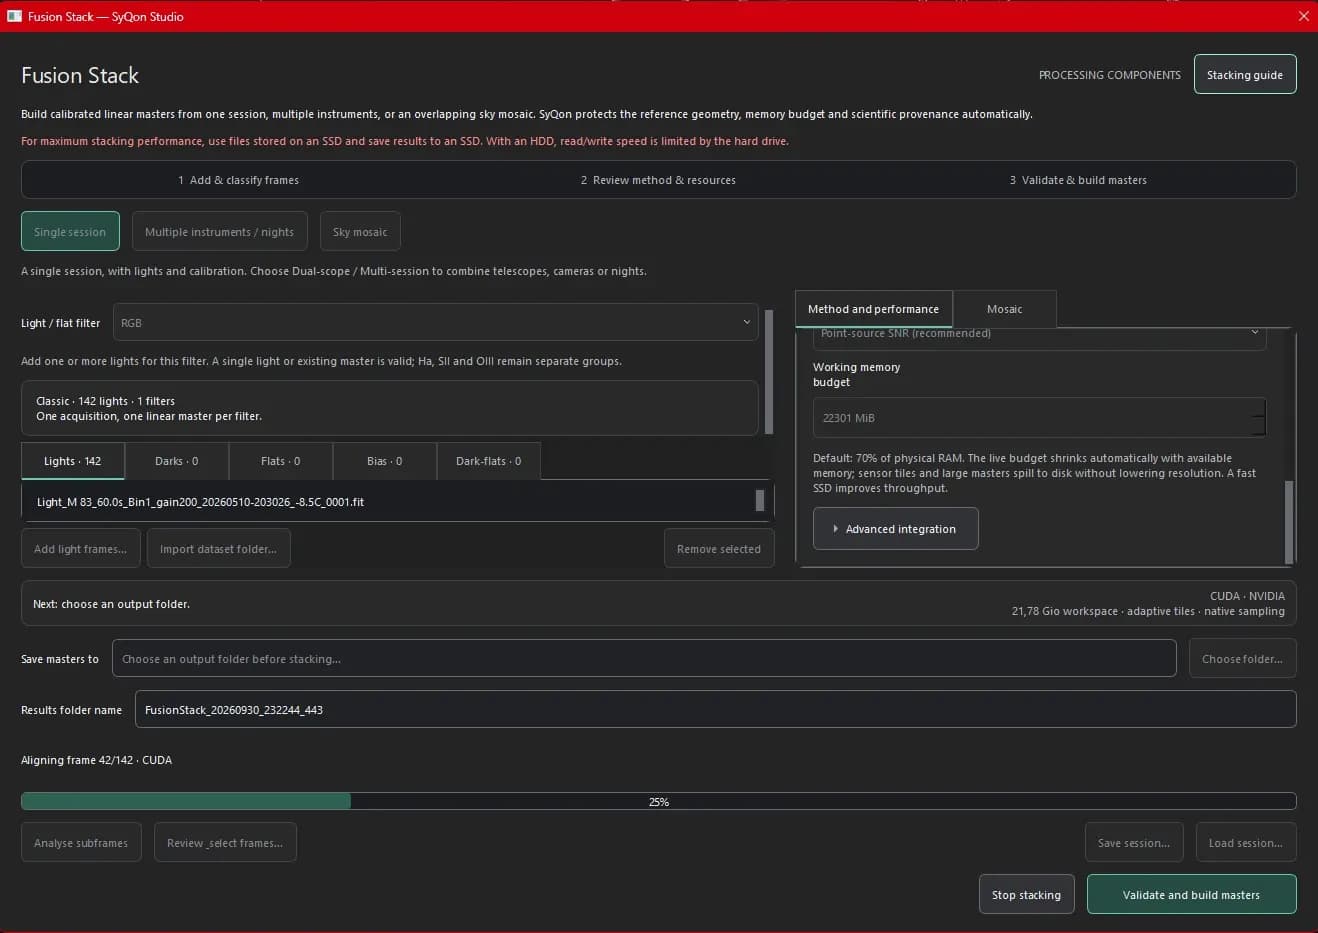Image resolution: width=1318 pixels, height=933 pixels.
Task: Click the CUDA · NVIDIA status label
Action: click(x=1247, y=596)
